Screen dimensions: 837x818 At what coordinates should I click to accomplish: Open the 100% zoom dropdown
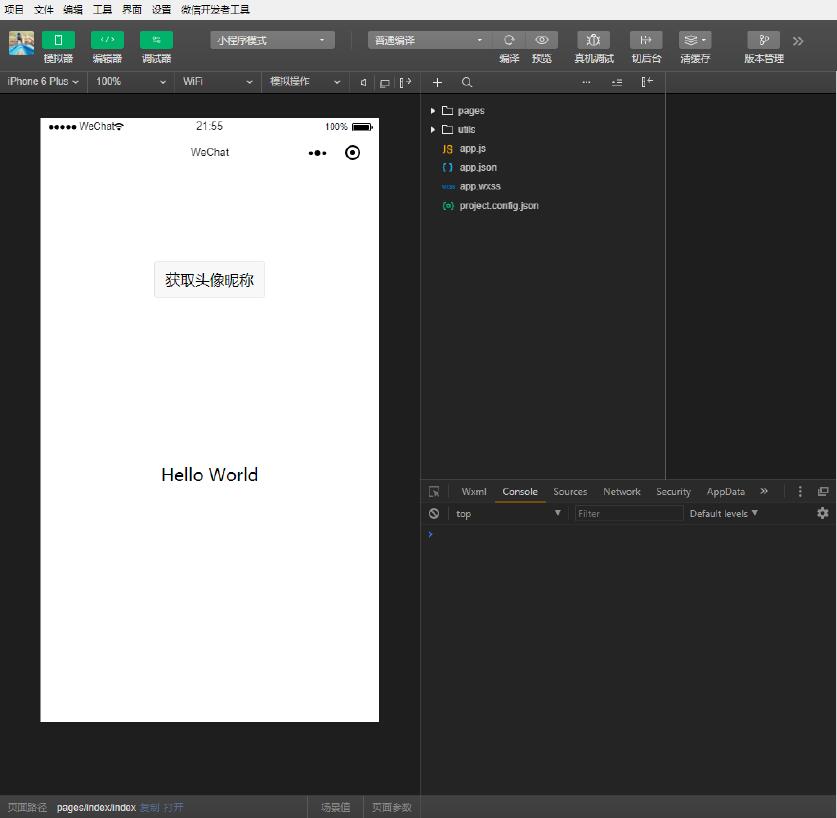pyautogui.click(x=131, y=82)
